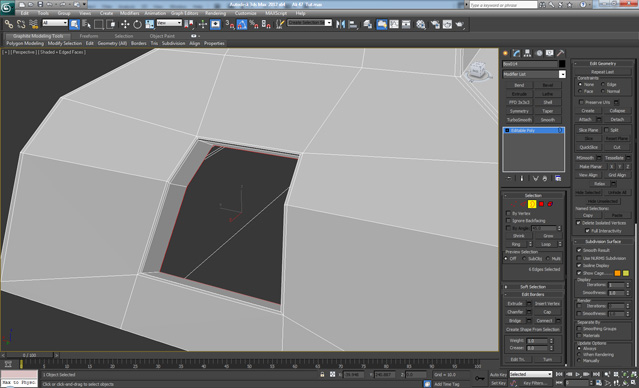Image resolution: width=639 pixels, height=388 pixels.
Task: Uncheck Delete Isolated Vertices
Action: tap(578, 223)
